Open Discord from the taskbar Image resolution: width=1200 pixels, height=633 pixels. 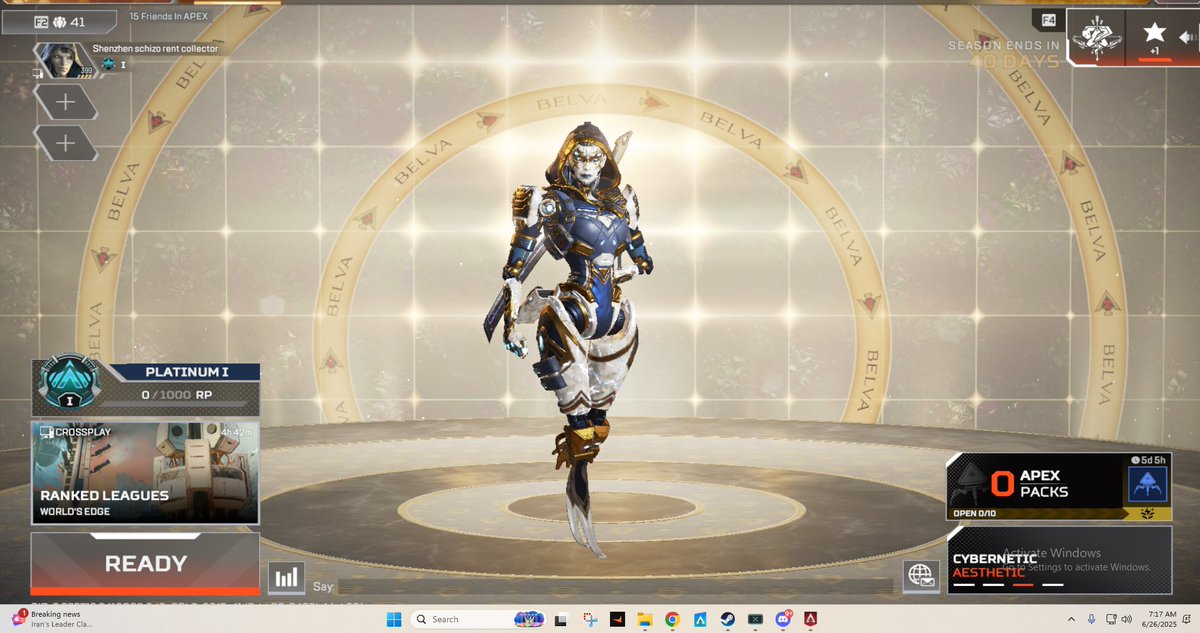pyautogui.click(x=783, y=619)
